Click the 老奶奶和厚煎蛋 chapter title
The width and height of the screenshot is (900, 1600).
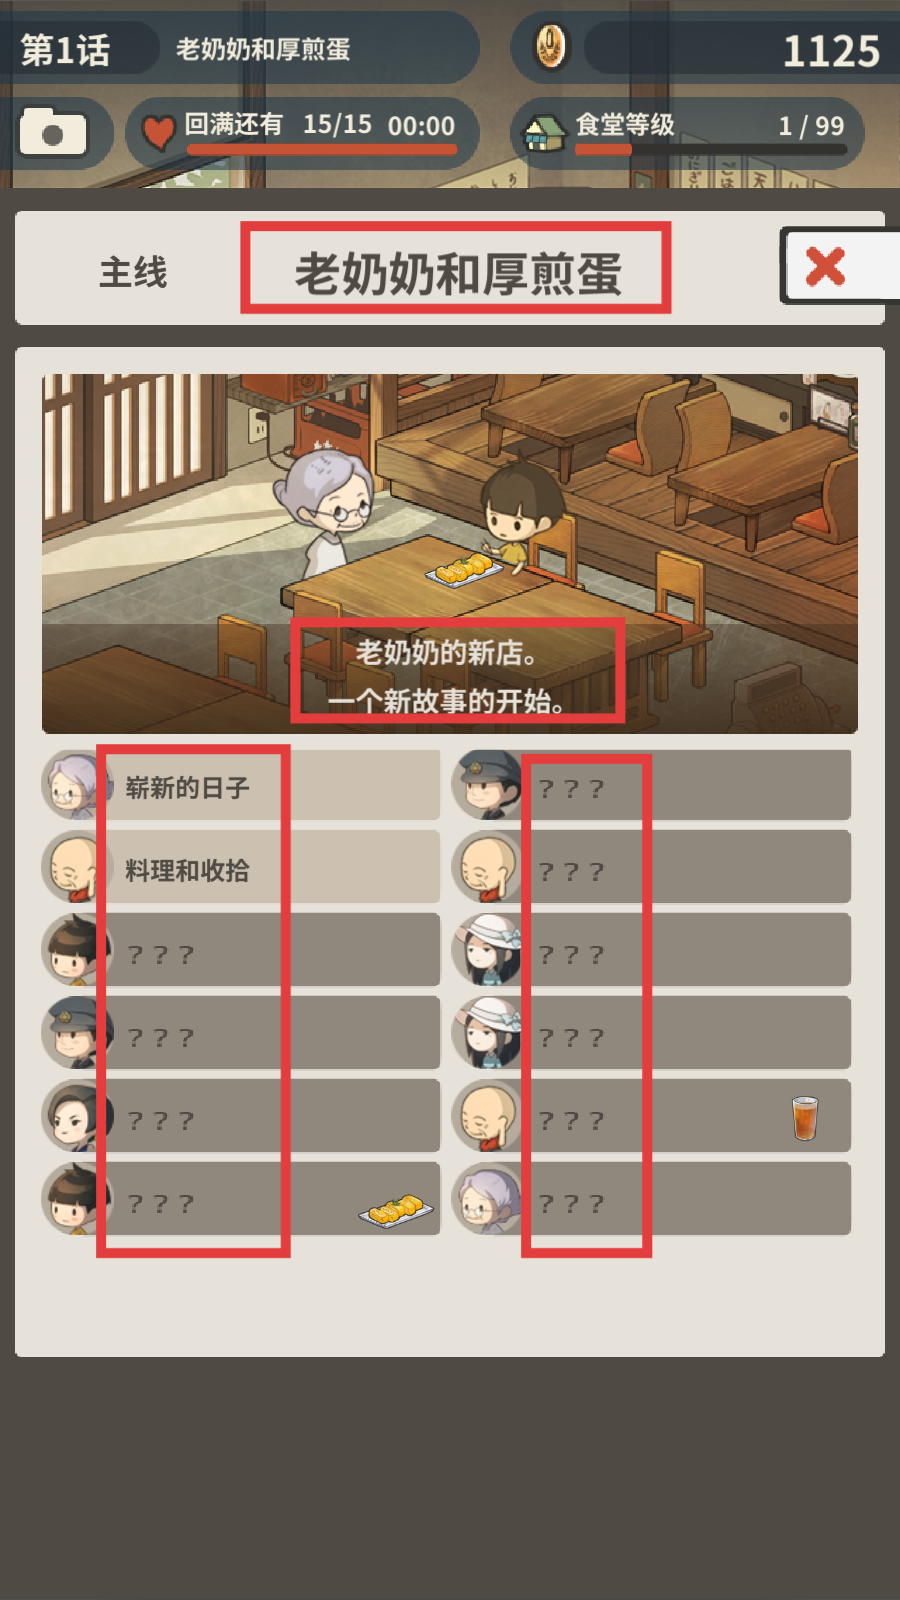[x=457, y=272]
